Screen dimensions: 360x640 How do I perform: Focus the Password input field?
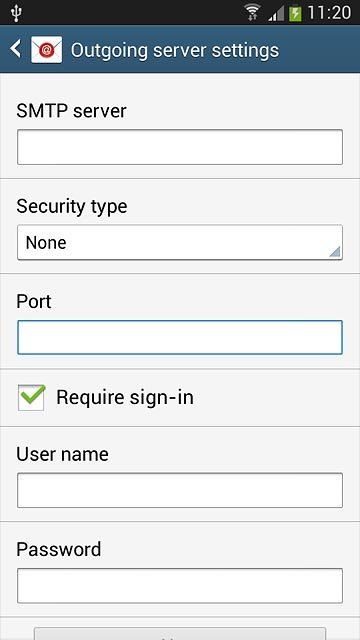(x=180, y=586)
